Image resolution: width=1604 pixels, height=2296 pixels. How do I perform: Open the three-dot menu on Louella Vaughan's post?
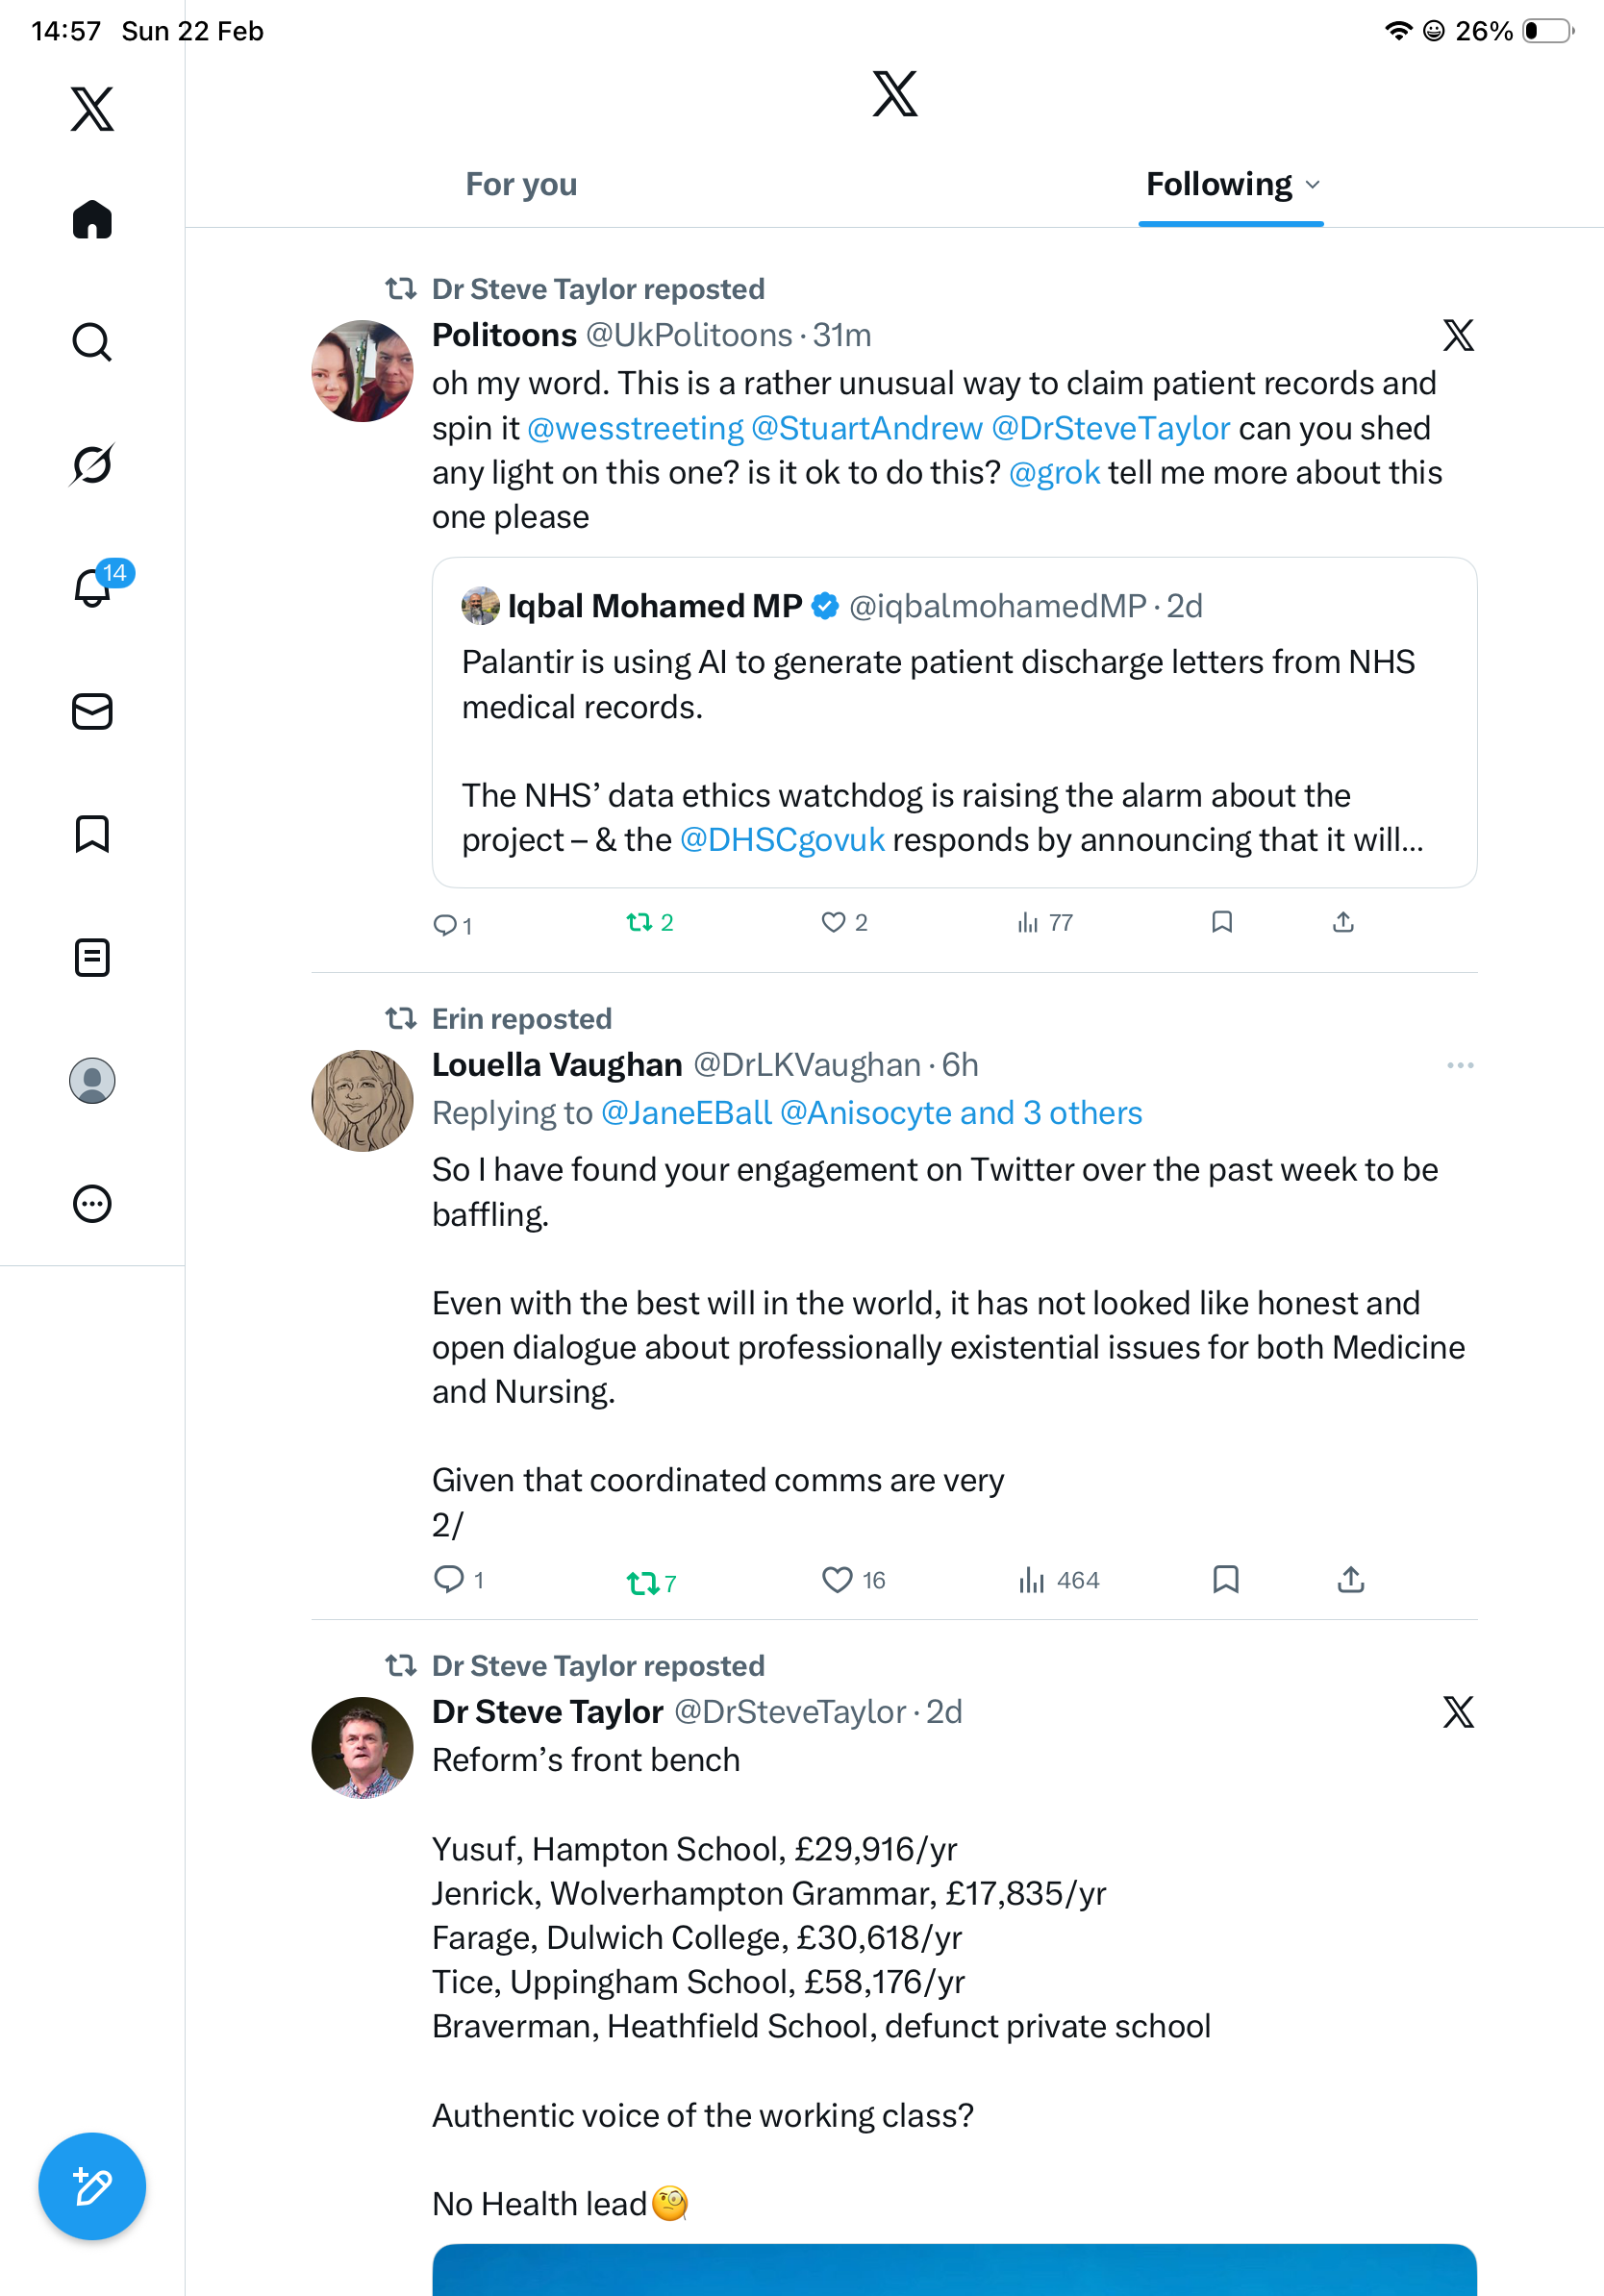(x=1459, y=1065)
